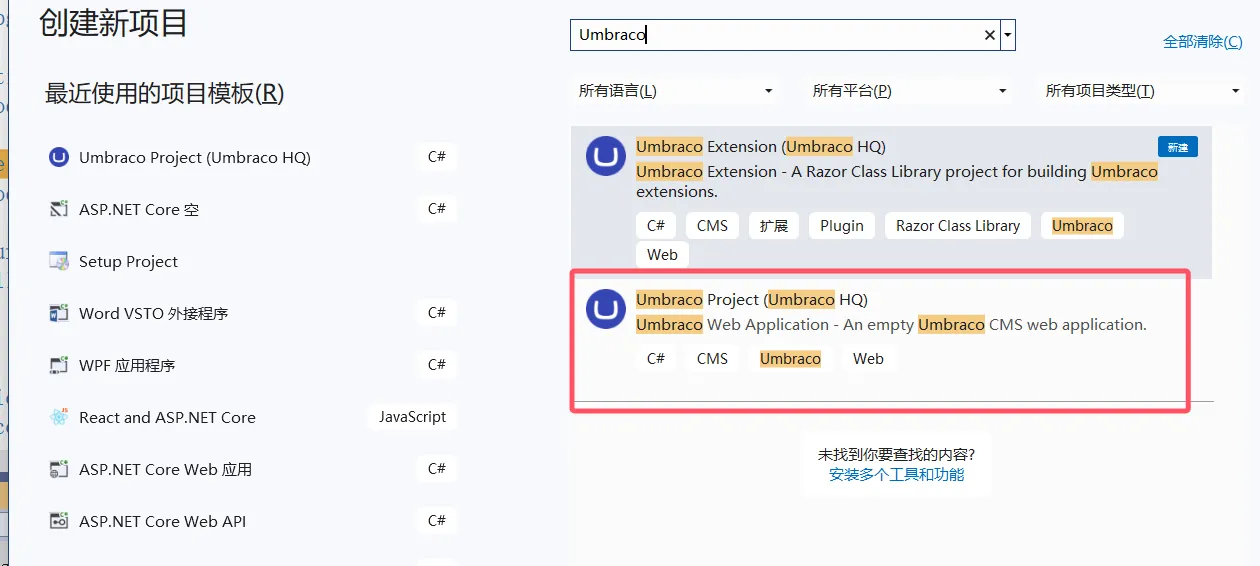Click the C# tag on Umbraco Extension result
This screenshot has width=1260, height=566.
click(x=656, y=226)
